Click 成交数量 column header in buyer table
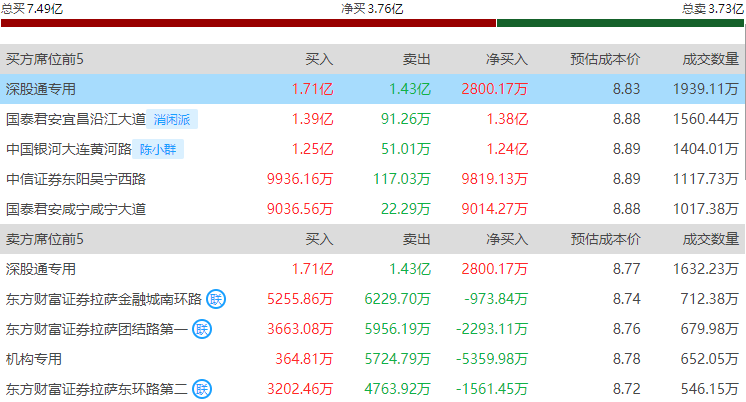The image size is (746, 402). point(711,59)
